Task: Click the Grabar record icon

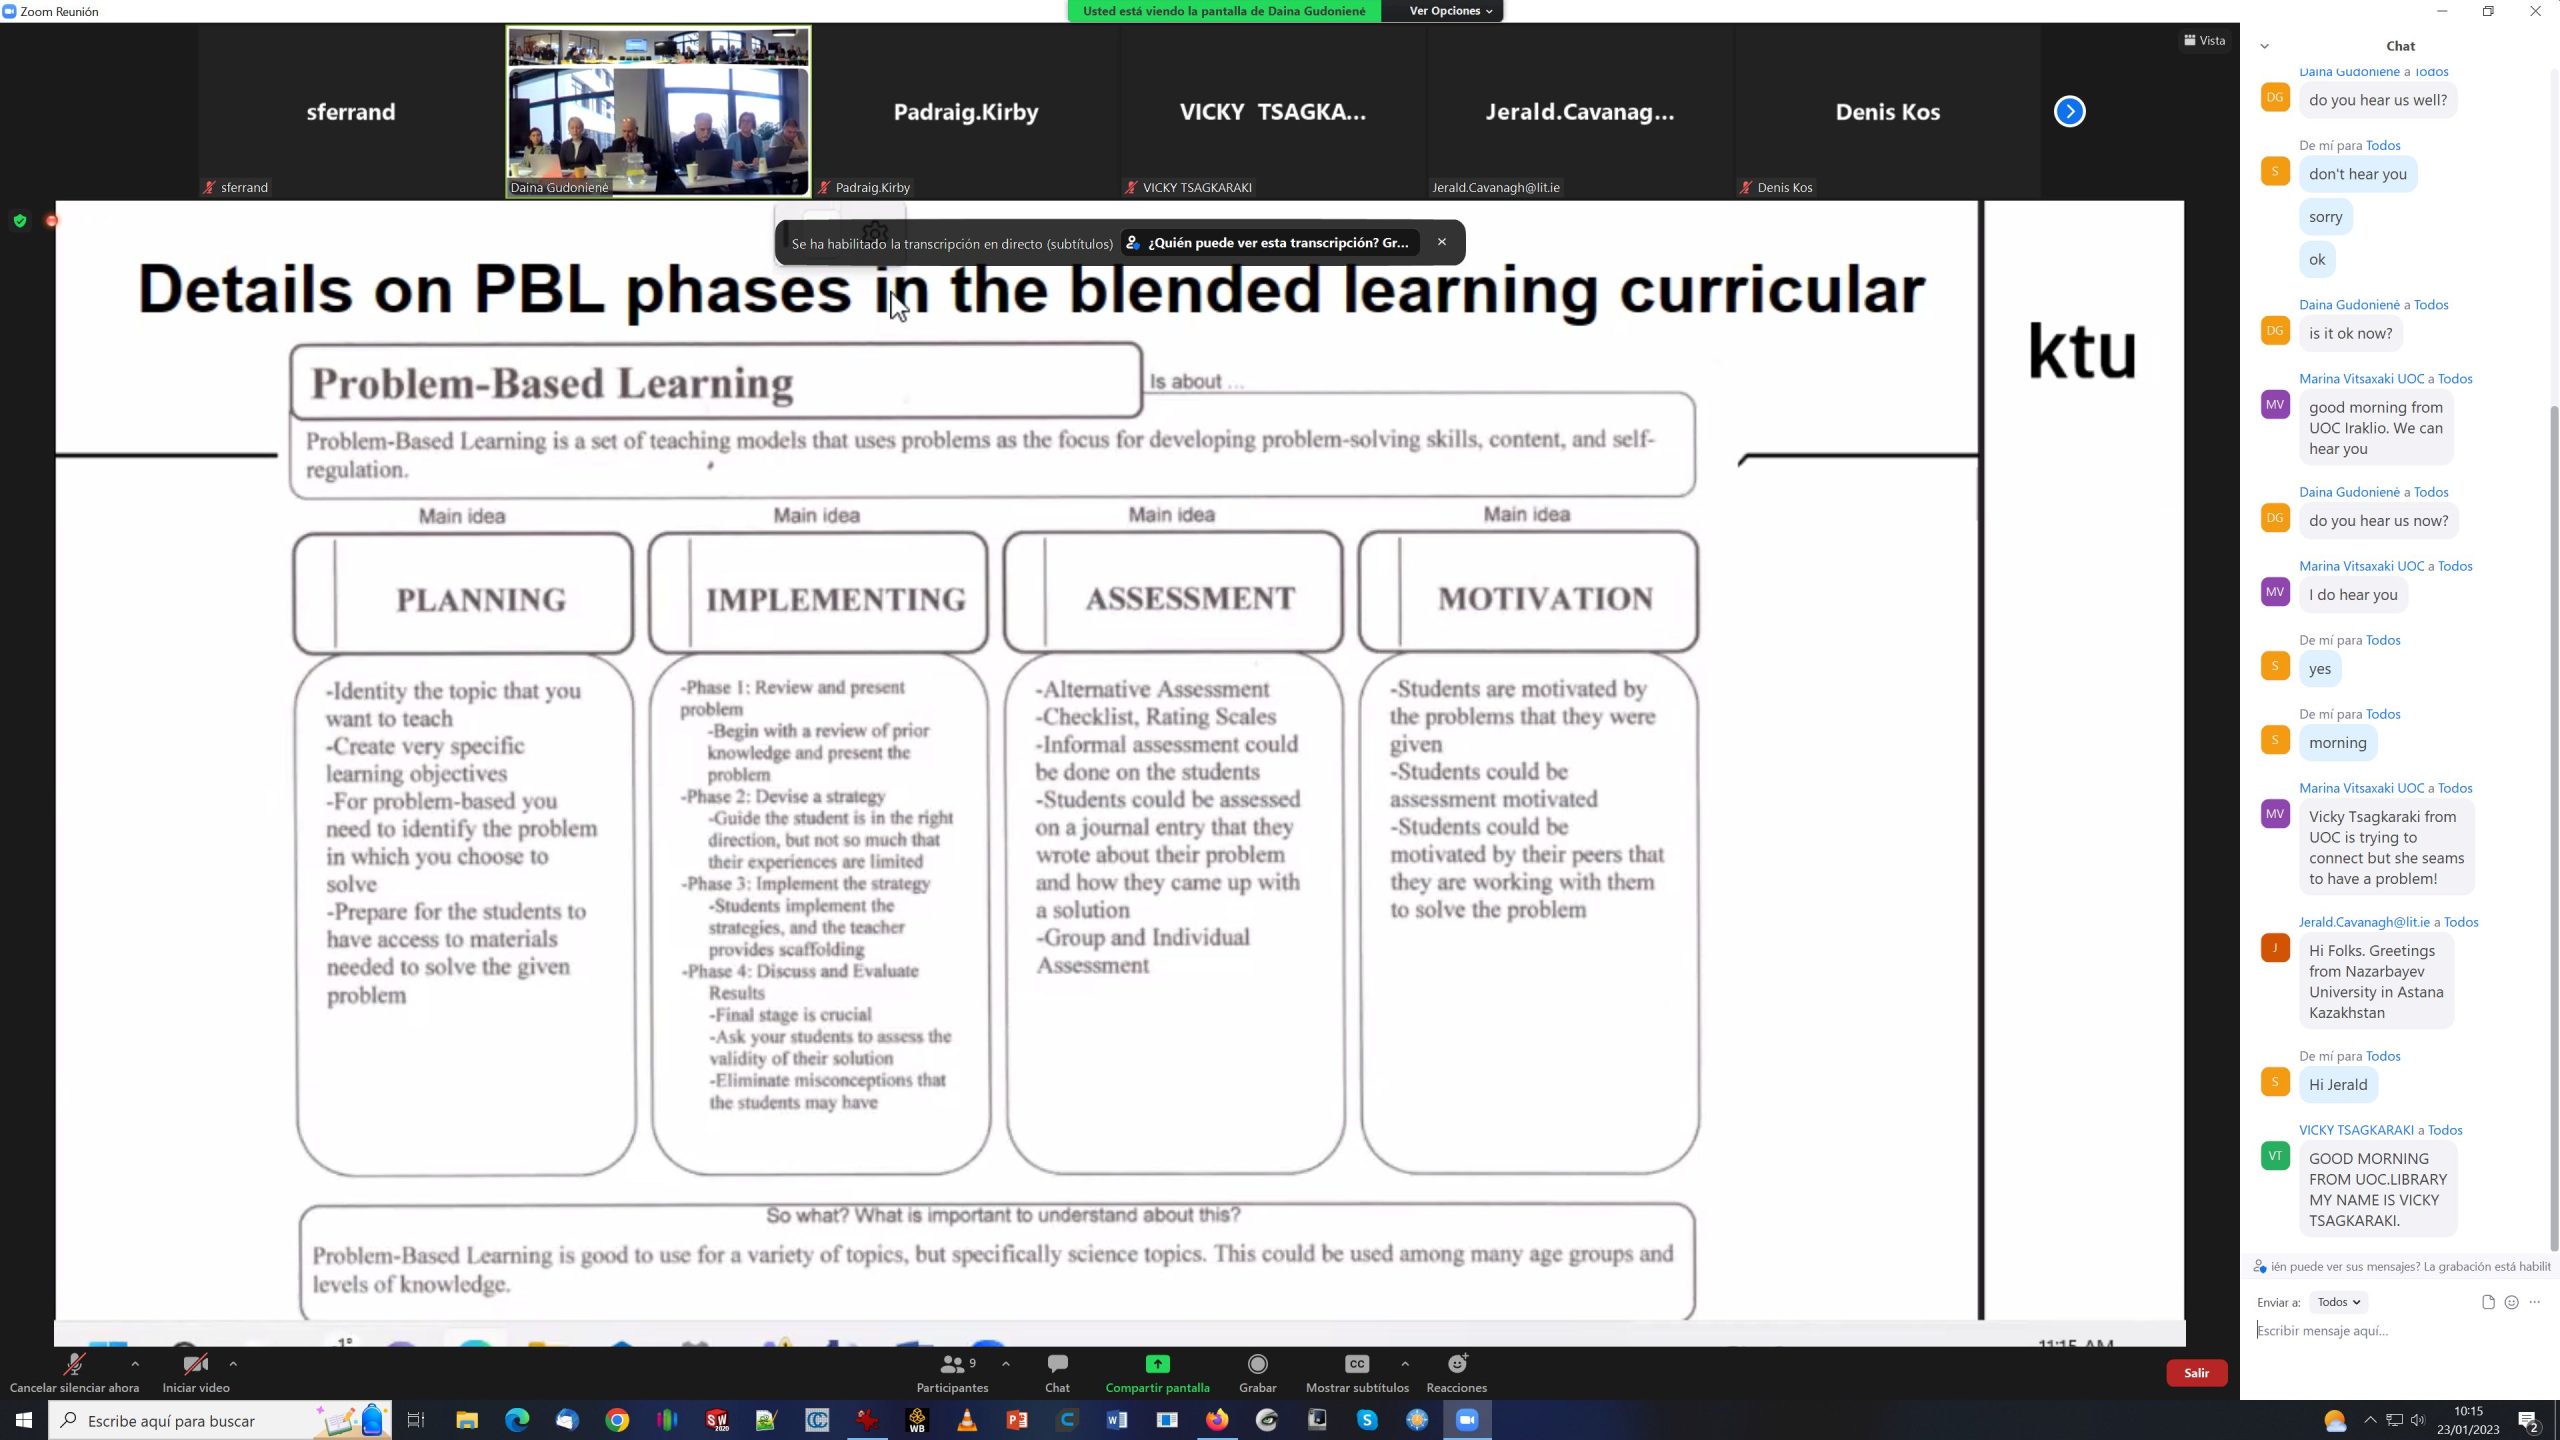Action: (1257, 1365)
